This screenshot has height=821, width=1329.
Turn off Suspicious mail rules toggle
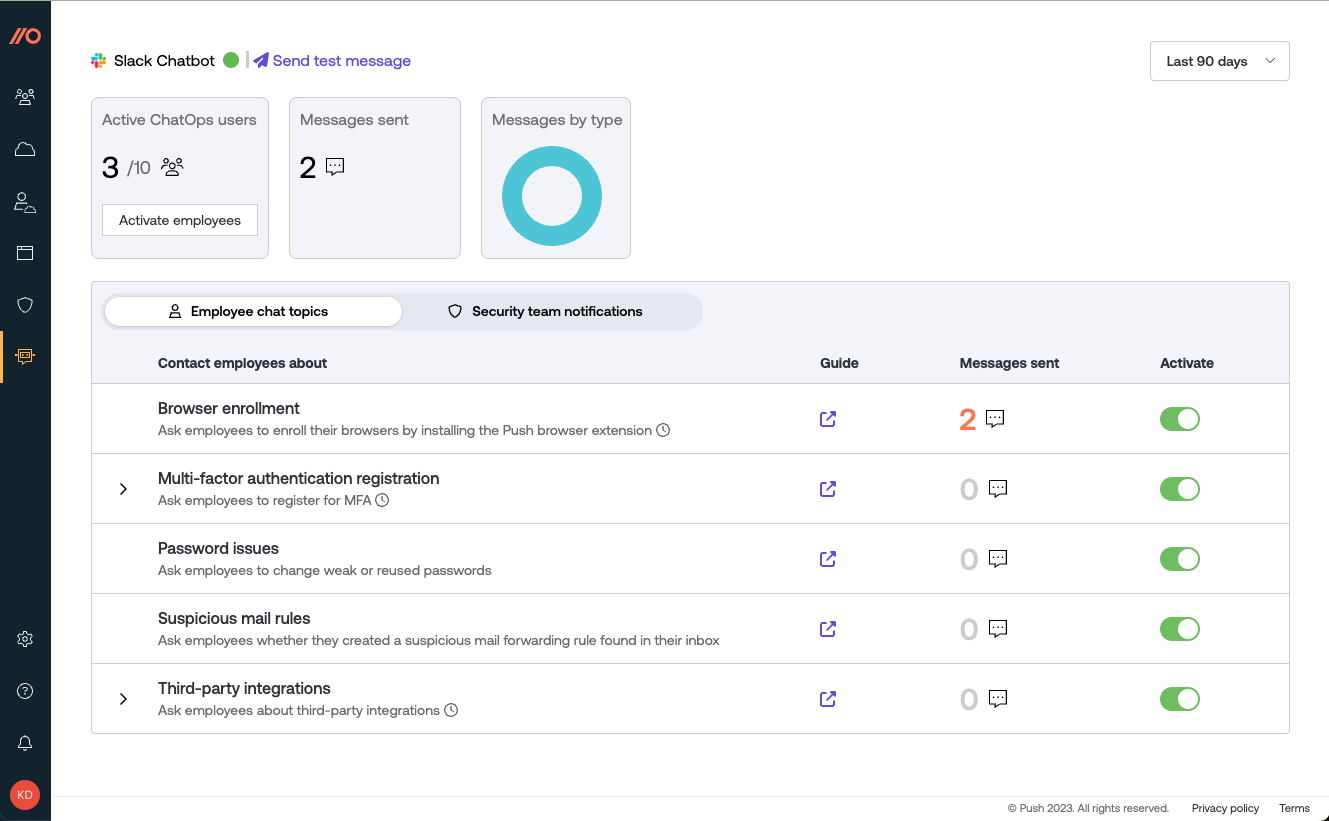click(1180, 629)
